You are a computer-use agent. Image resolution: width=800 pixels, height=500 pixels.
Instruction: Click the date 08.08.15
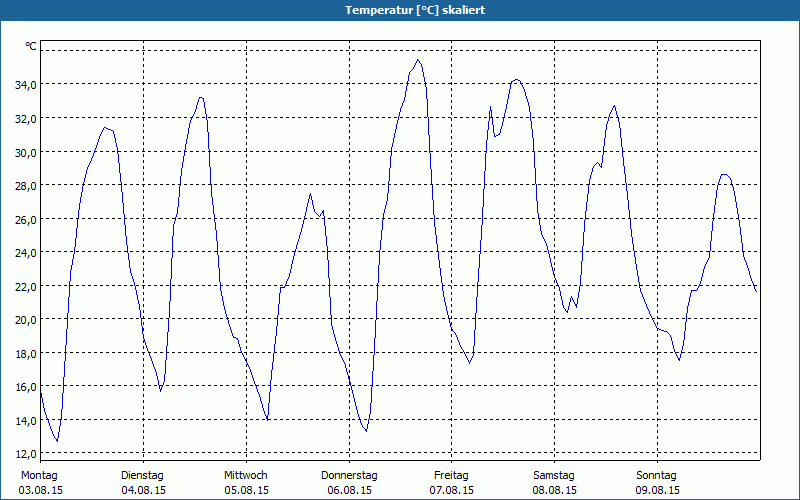(x=555, y=490)
